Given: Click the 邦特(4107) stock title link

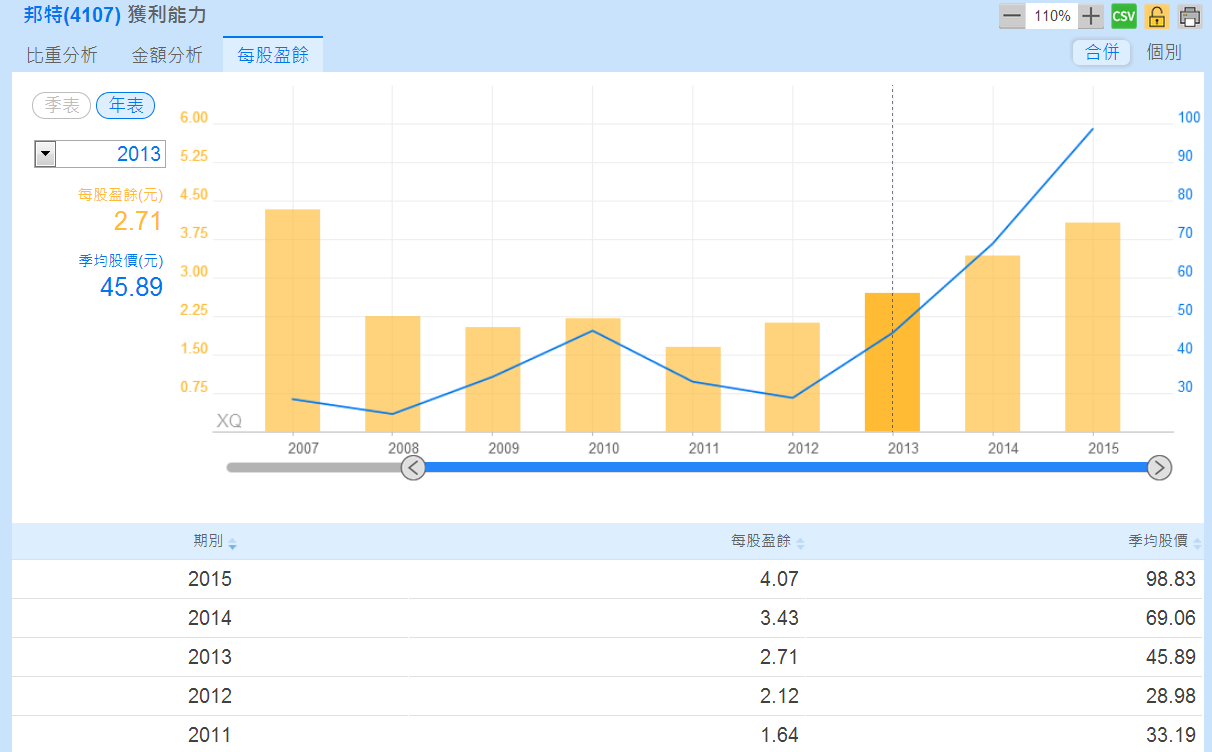Looking at the screenshot, I should point(72,16).
